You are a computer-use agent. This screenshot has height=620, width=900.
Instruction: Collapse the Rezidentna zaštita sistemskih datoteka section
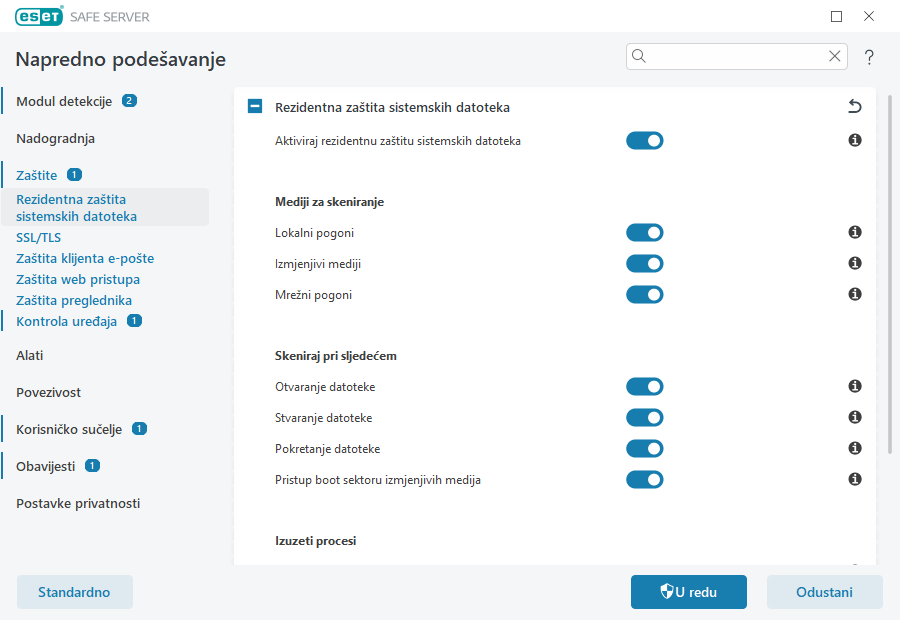(254, 105)
